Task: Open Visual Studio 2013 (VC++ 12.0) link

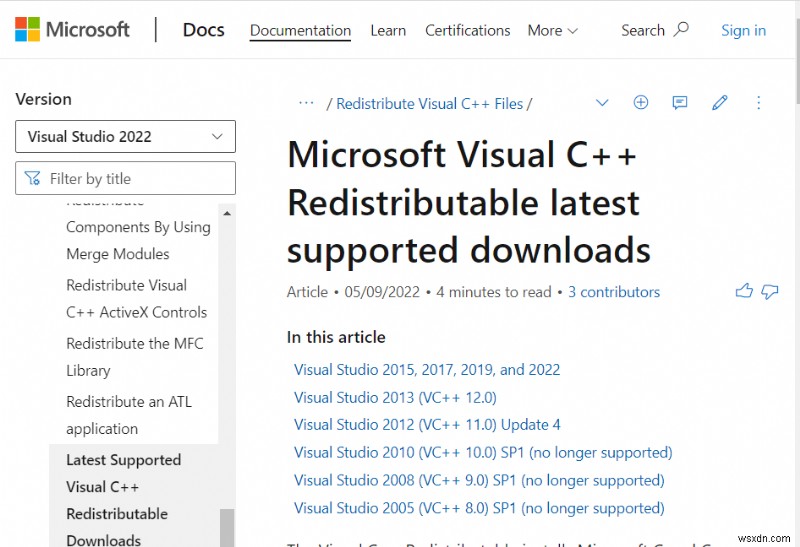Action: click(x=395, y=397)
